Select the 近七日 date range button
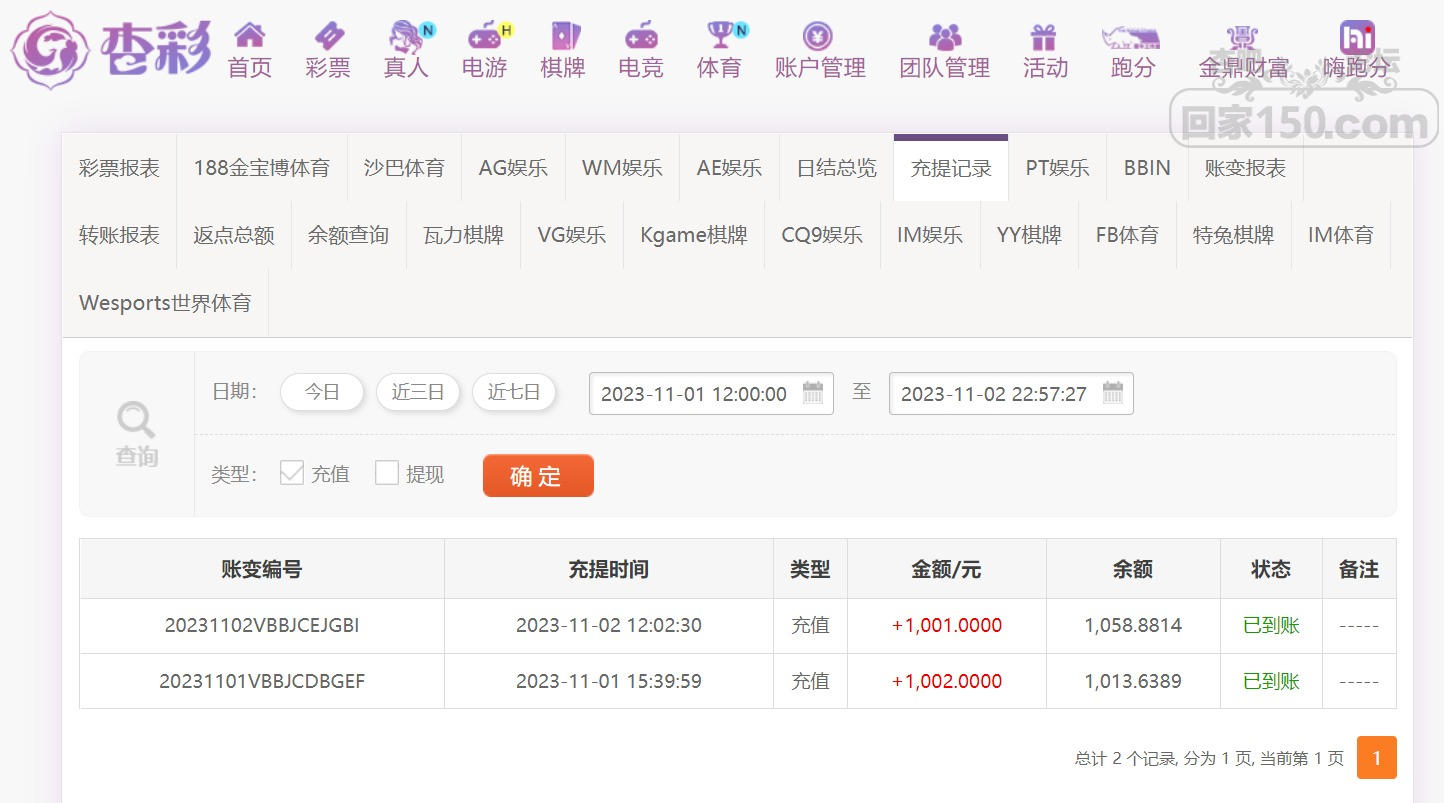This screenshot has width=1444, height=803. (514, 392)
